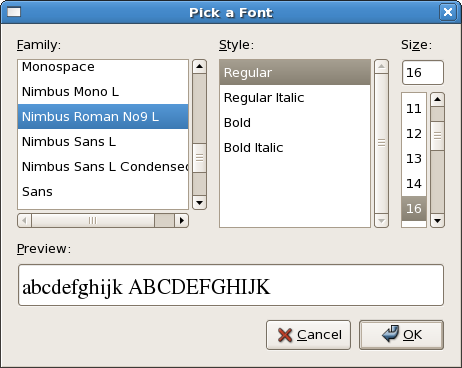Click Size list scroll up arrow
462x368 pixels.
coord(437,99)
